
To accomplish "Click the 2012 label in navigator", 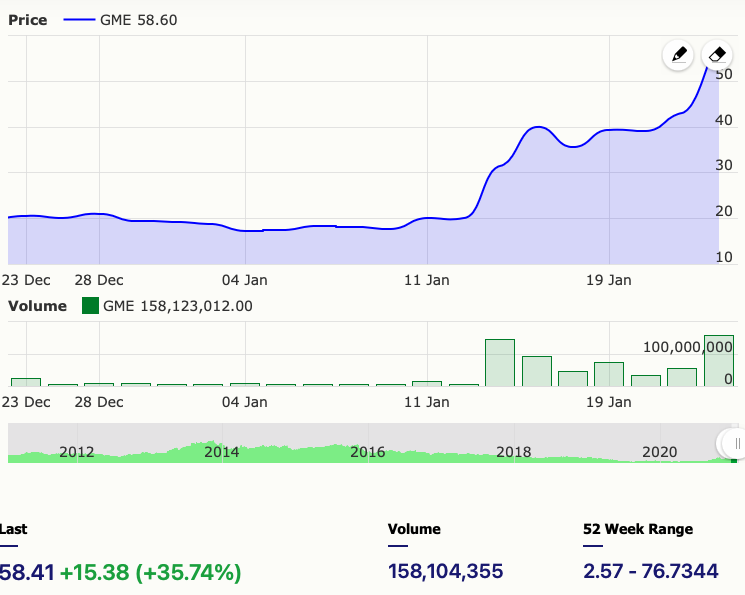I will pos(76,451).
